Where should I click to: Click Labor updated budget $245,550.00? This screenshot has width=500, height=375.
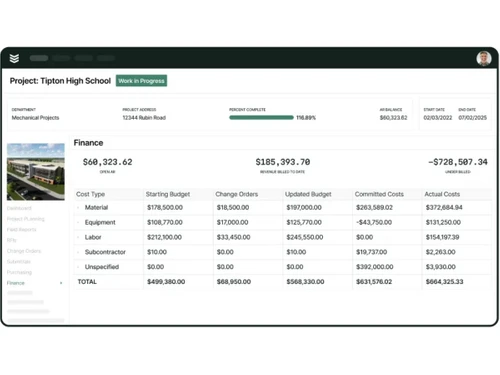tap(305, 237)
